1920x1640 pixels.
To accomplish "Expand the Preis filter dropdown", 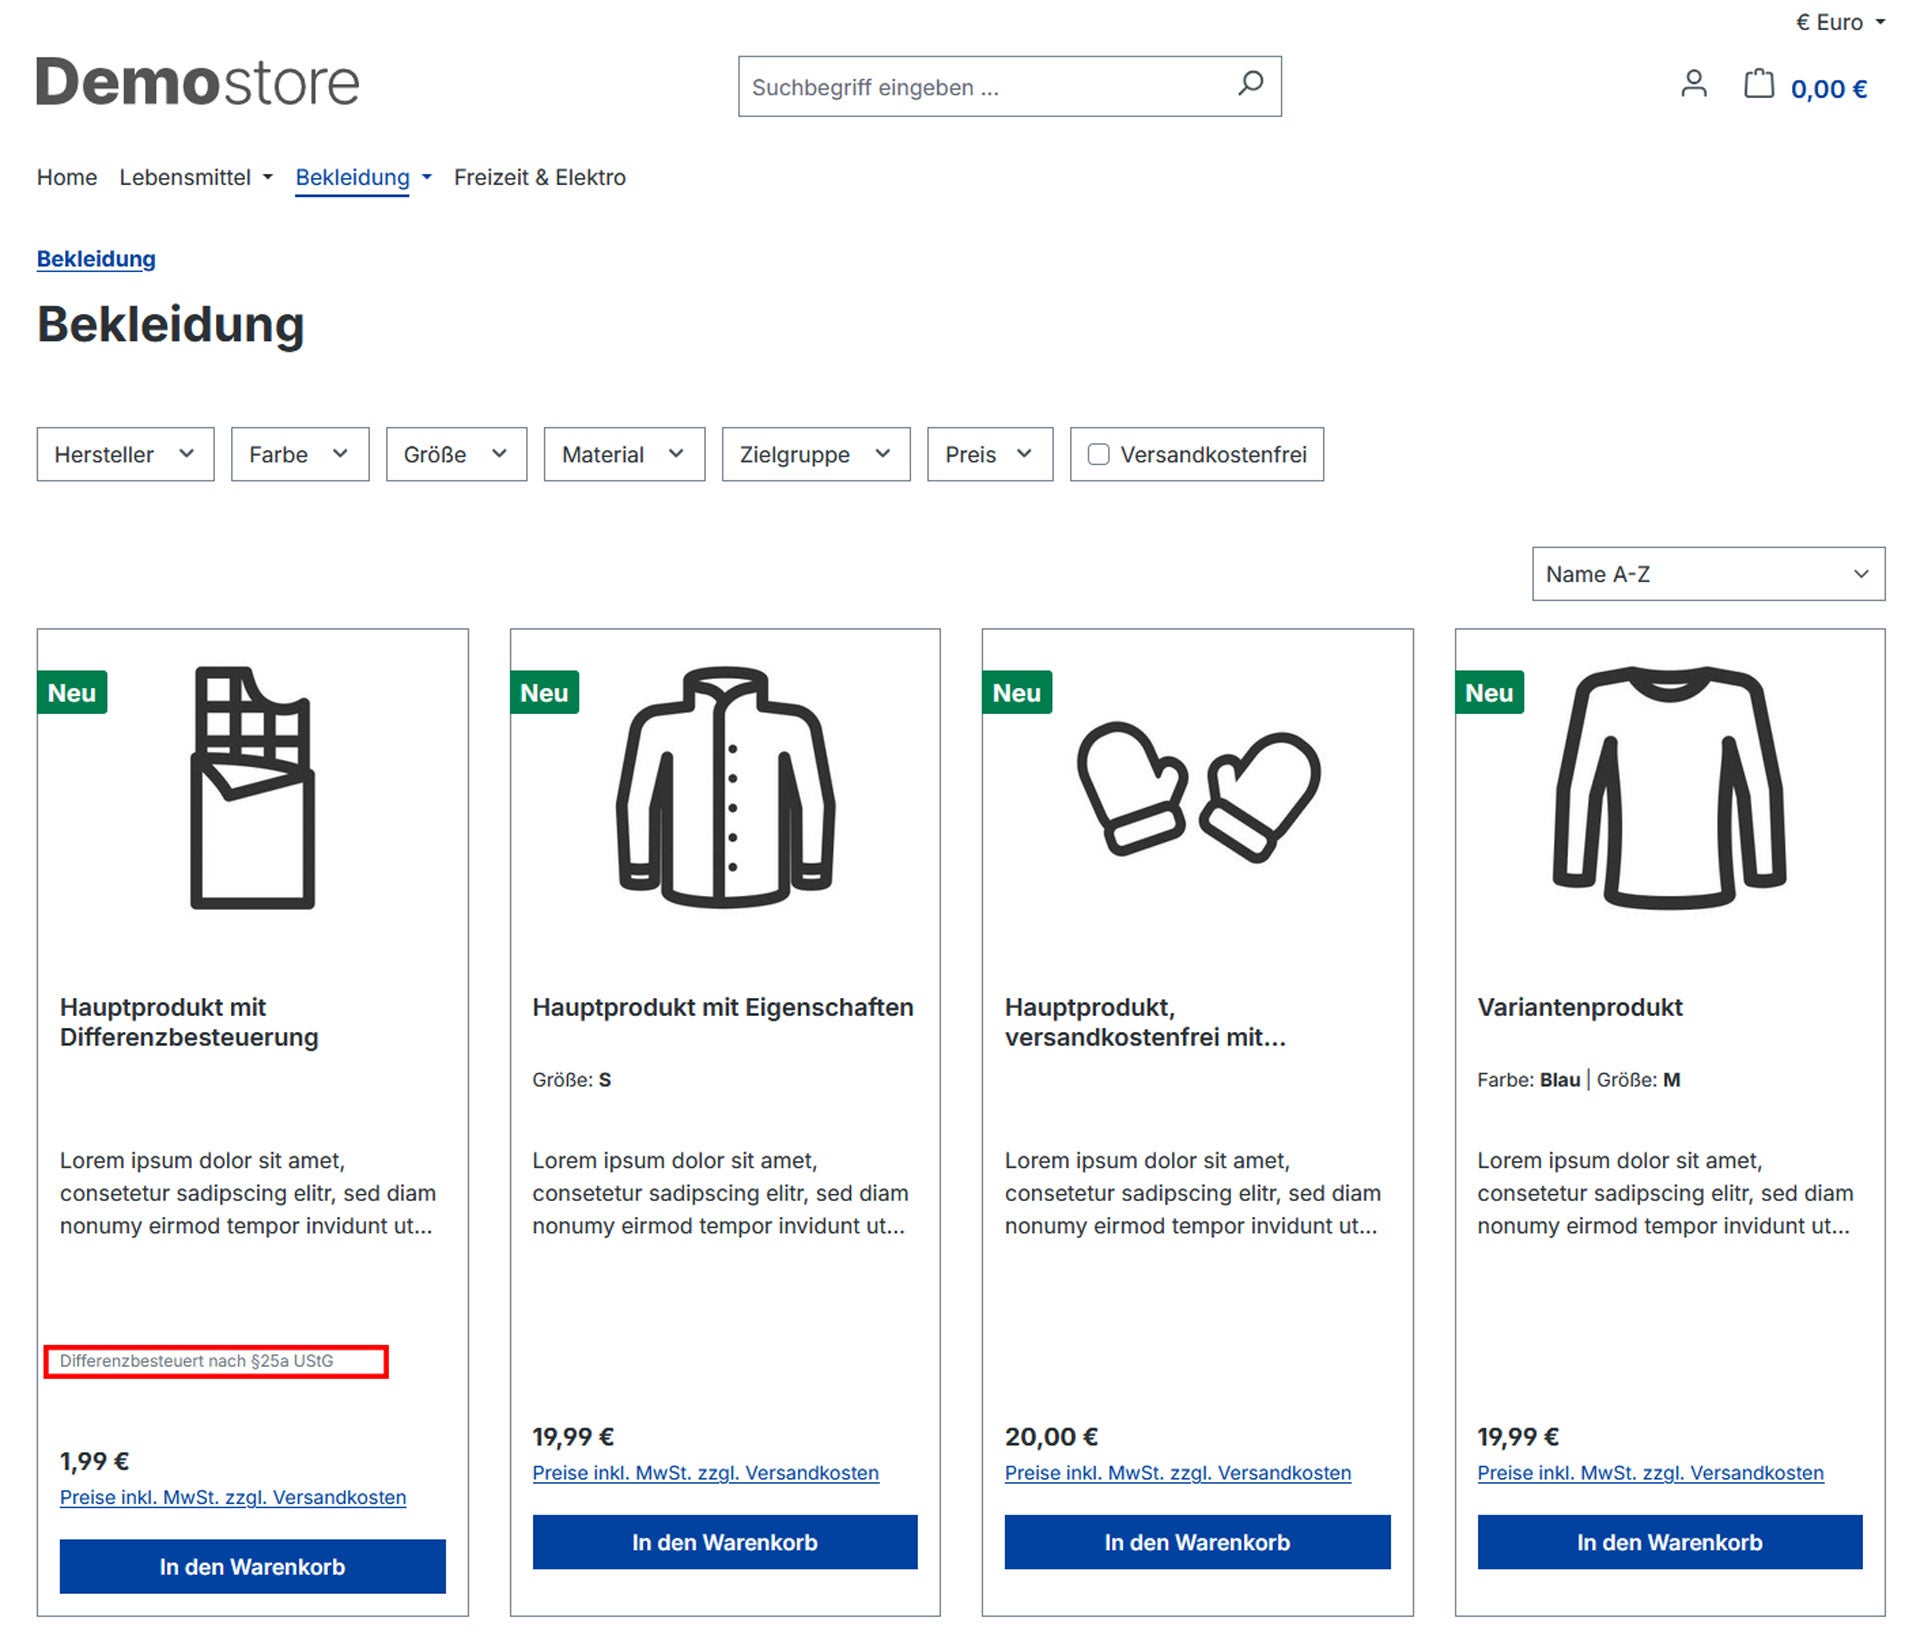I will (x=989, y=455).
